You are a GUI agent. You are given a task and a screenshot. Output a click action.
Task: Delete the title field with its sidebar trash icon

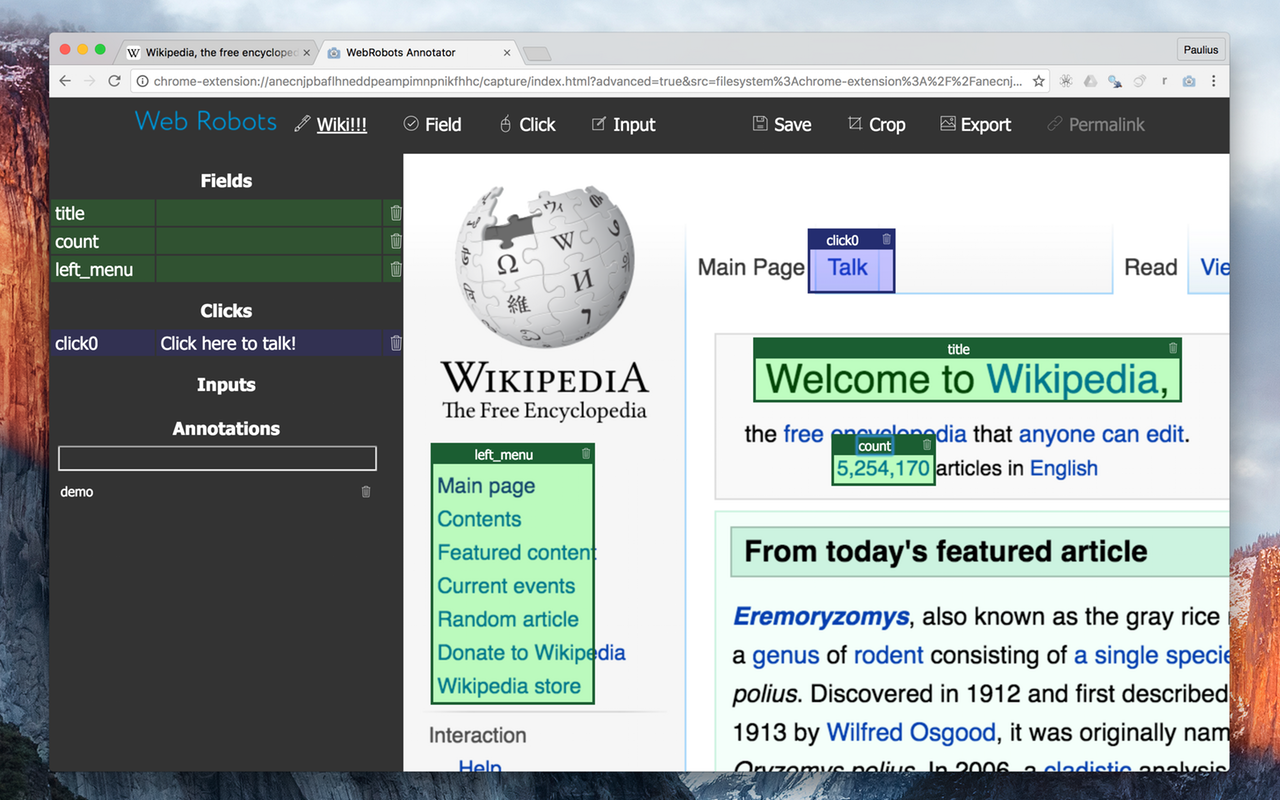pos(396,213)
